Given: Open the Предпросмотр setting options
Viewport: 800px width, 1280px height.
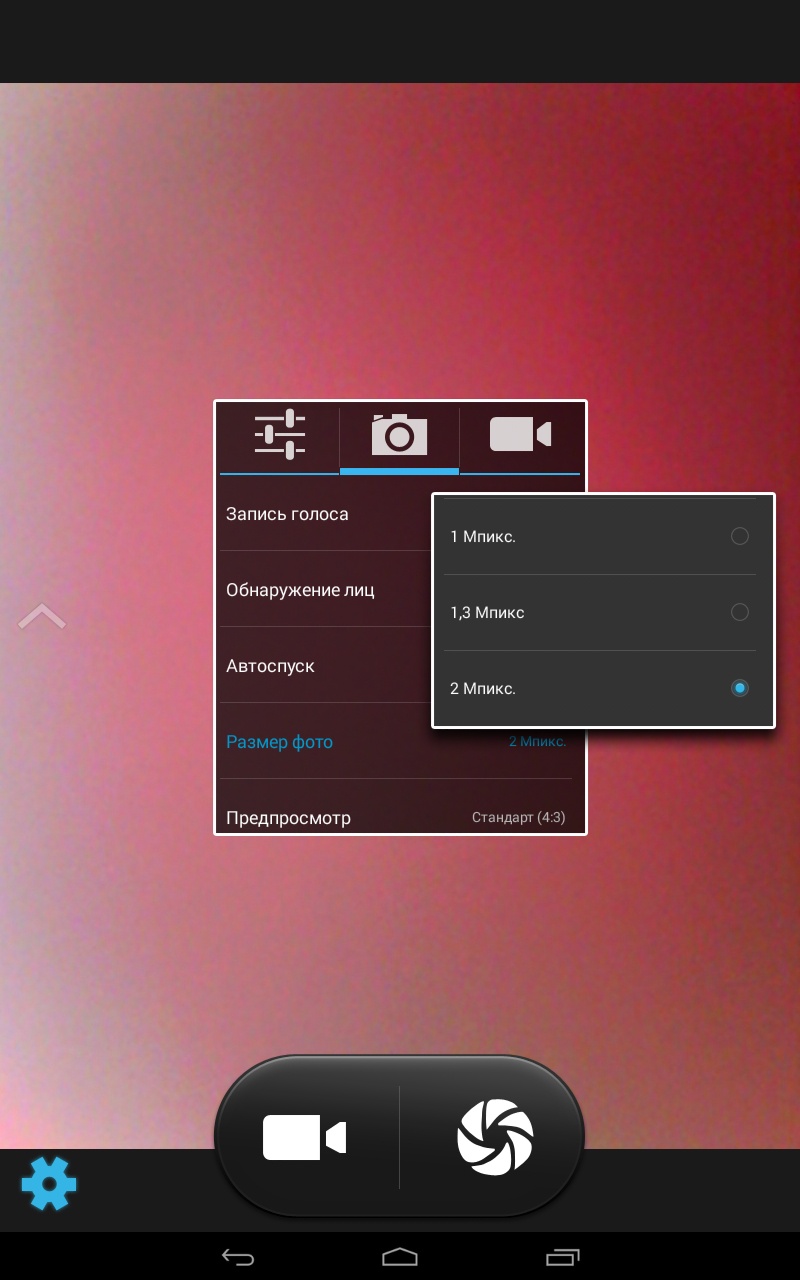Looking at the screenshot, I should [289, 817].
